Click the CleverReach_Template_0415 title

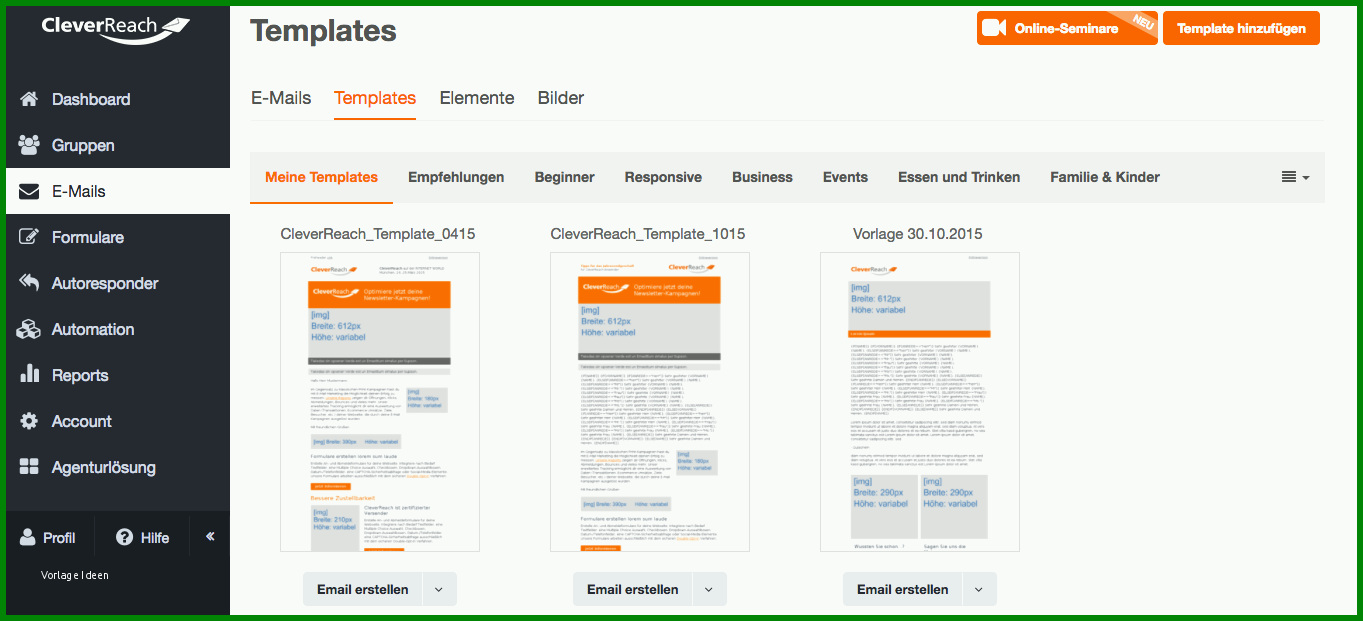pos(378,234)
